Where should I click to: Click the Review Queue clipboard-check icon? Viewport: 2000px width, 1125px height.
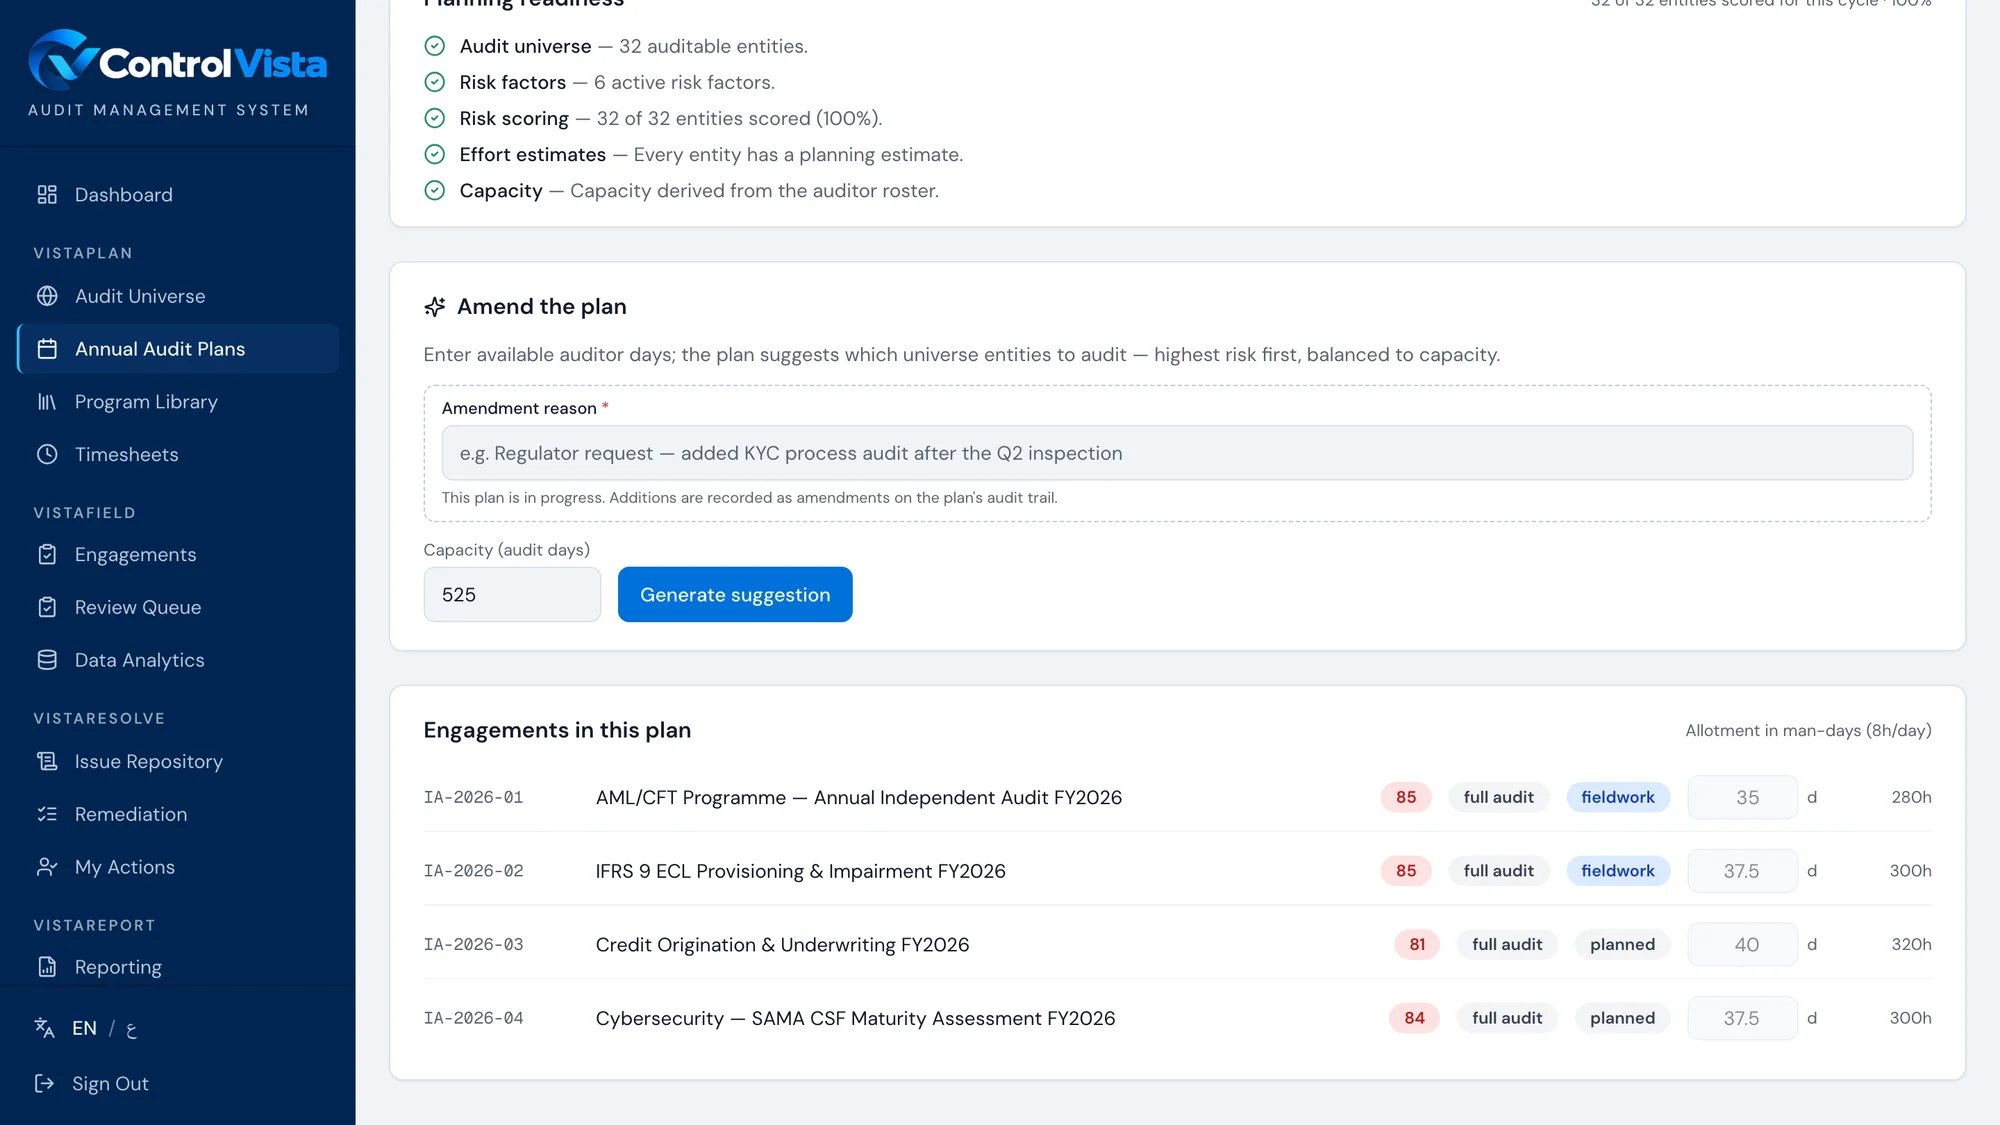(47, 607)
